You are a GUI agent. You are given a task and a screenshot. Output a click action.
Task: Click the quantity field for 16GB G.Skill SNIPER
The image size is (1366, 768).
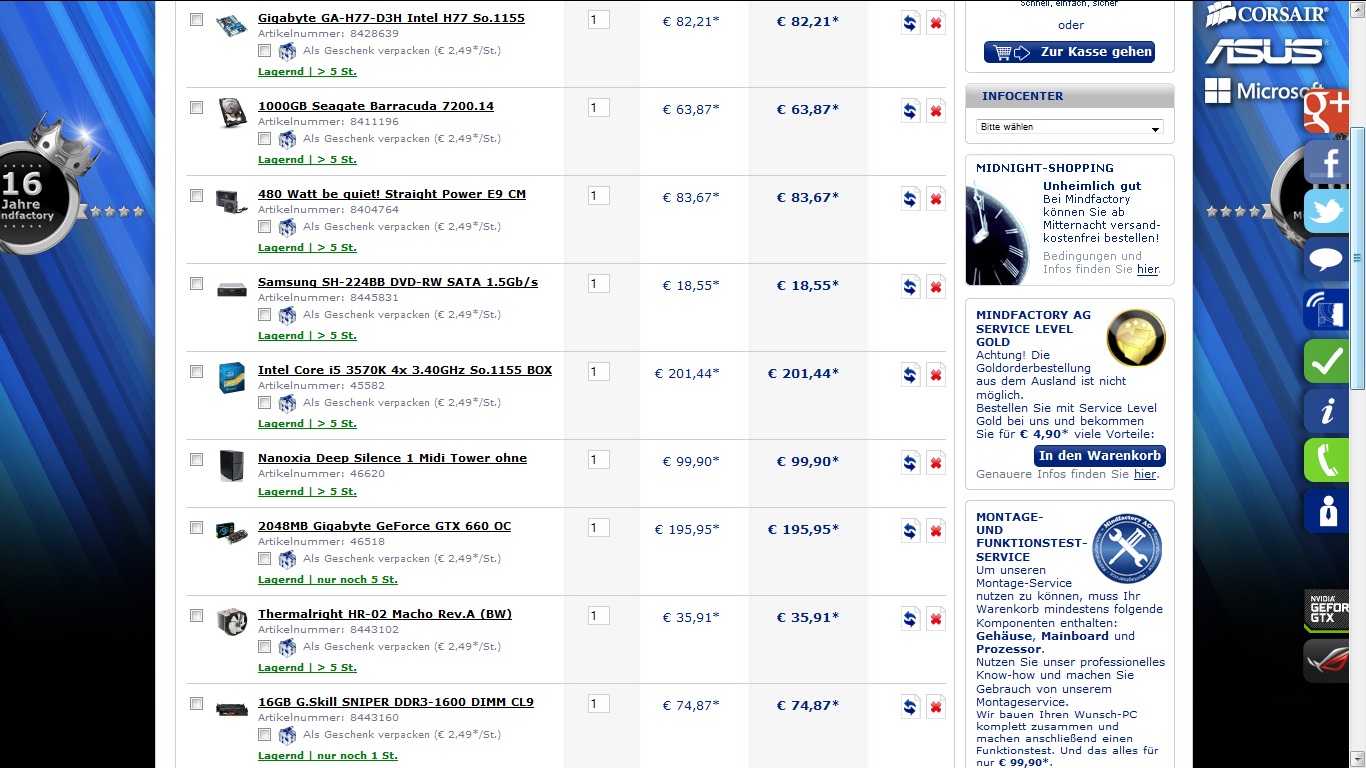[x=599, y=704]
